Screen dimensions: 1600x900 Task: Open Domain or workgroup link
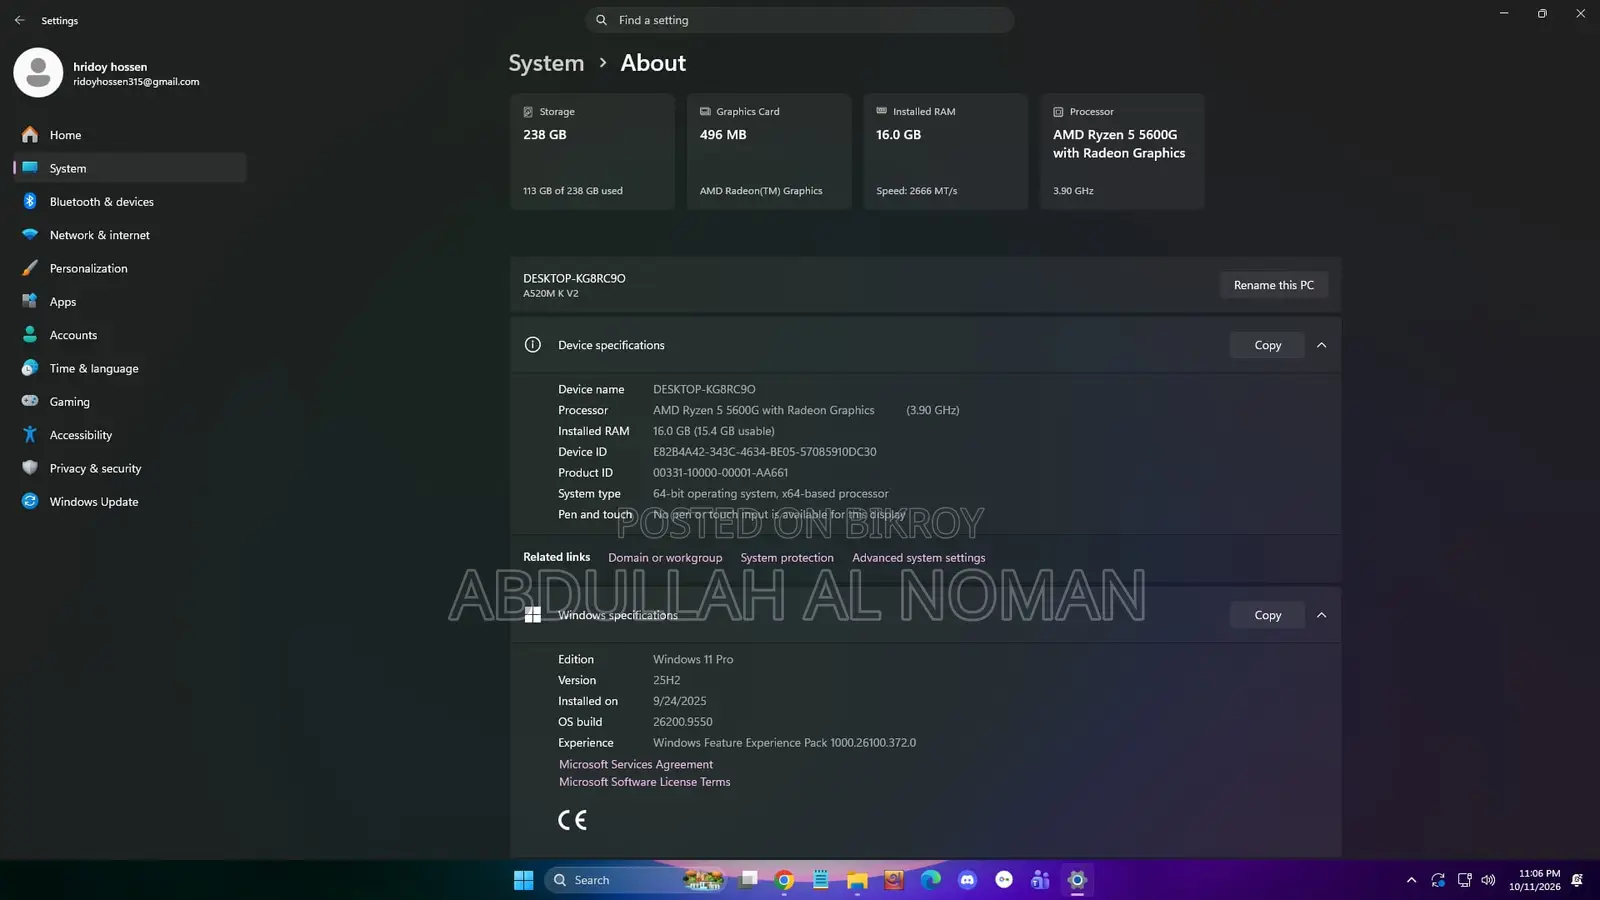(665, 558)
